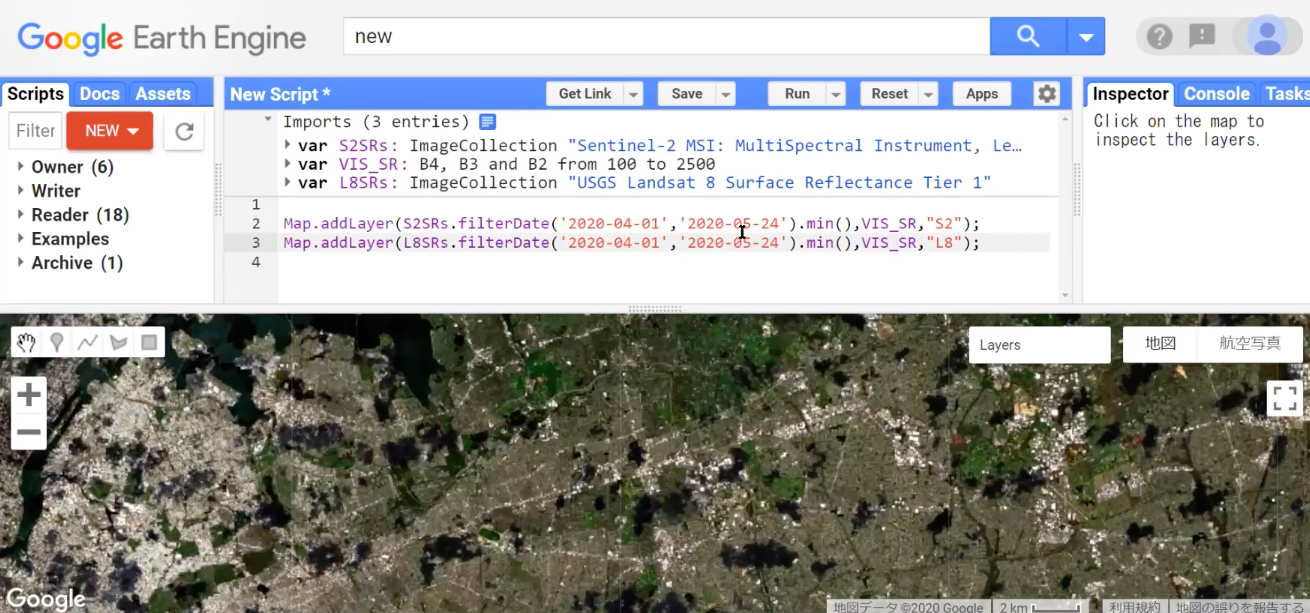Screen dimensions: 1310x613
Task: Run the script
Action: pyautogui.click(x=797, y=94)
